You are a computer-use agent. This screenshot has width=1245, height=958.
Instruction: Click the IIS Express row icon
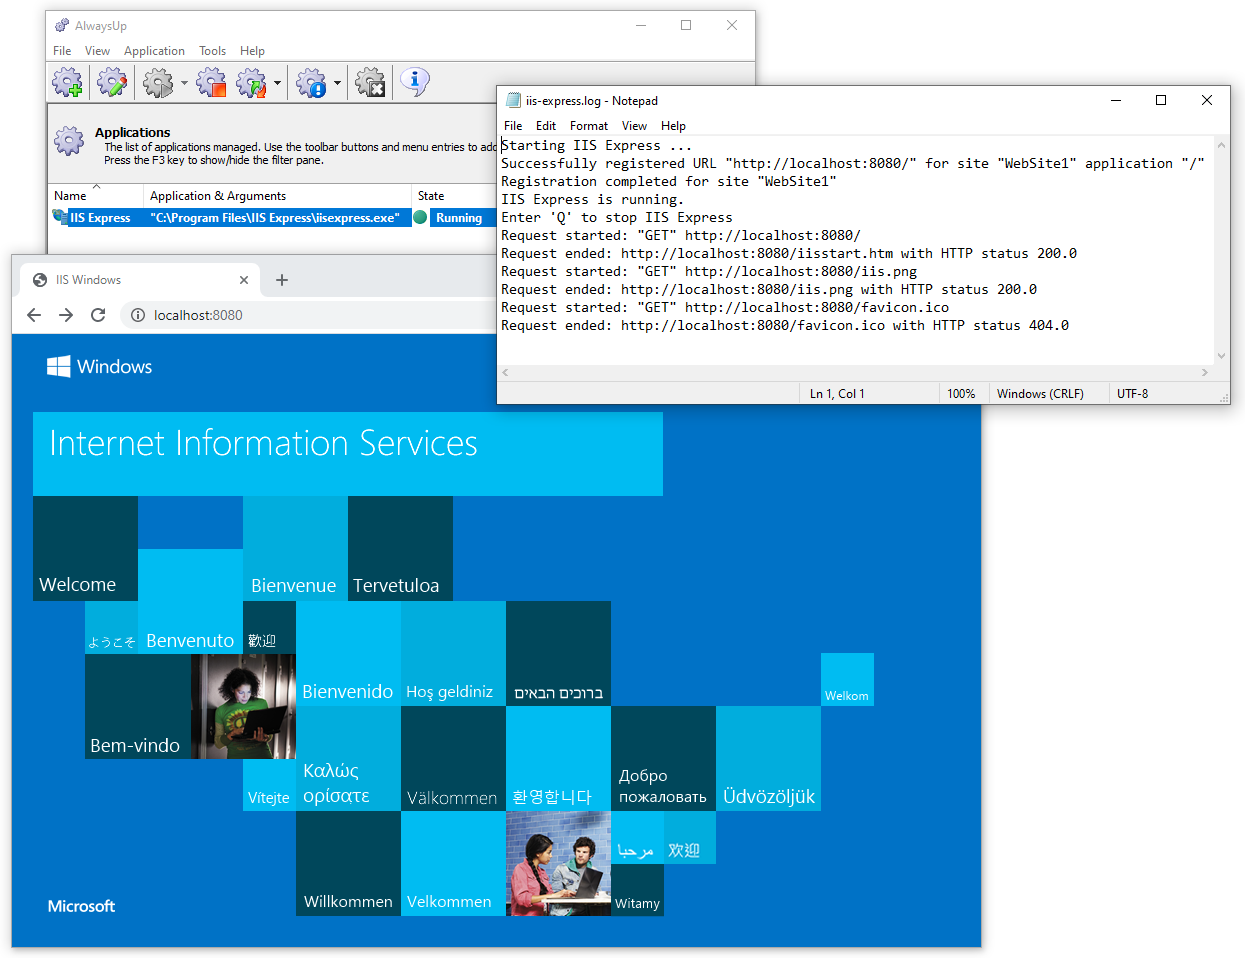pos(59,217)
